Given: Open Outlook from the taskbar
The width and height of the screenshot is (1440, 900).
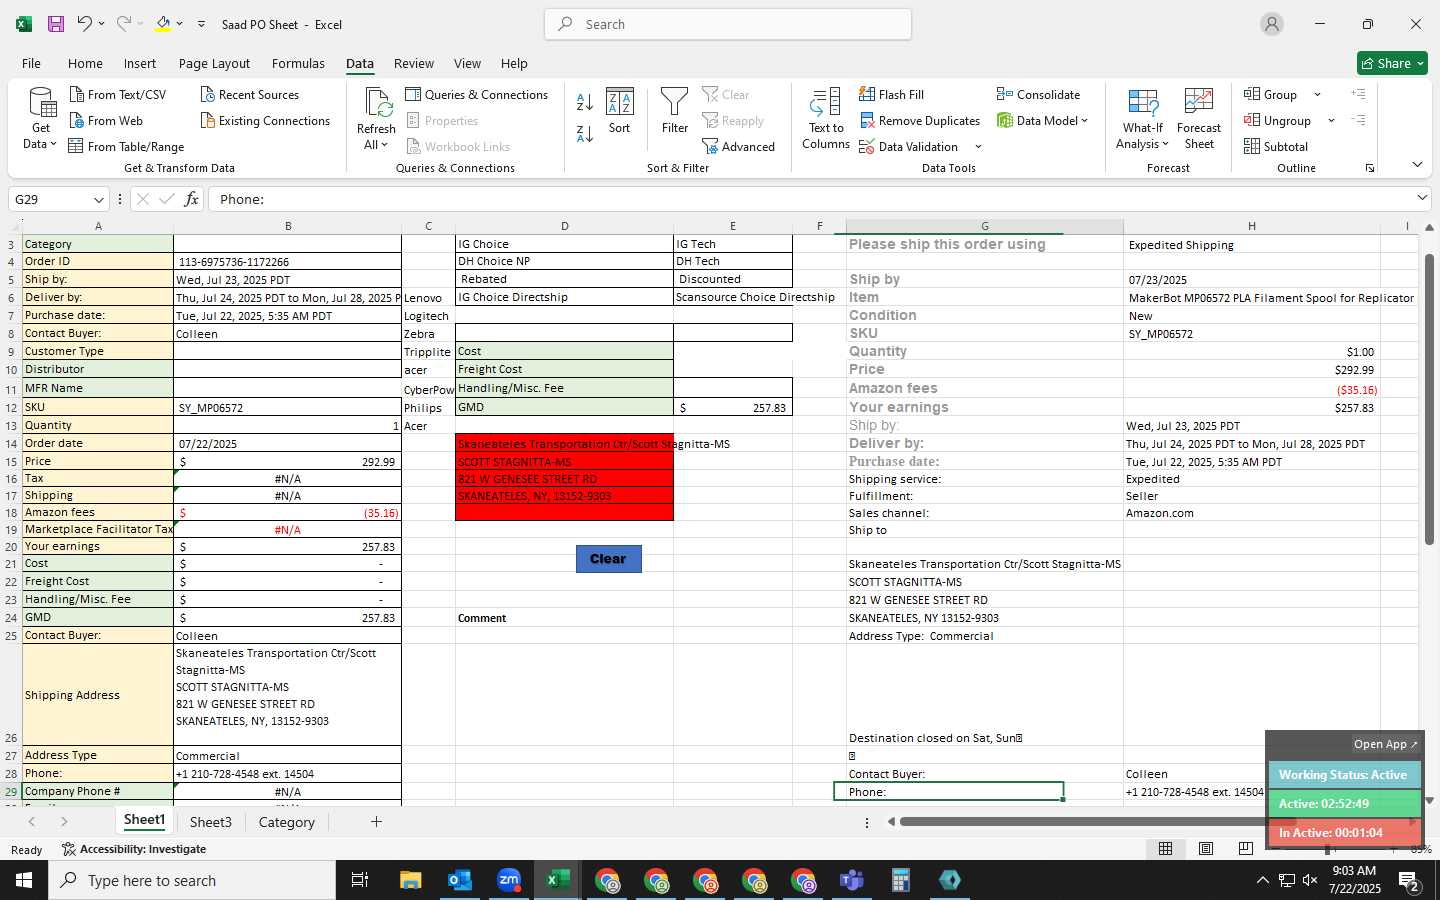Looking at the screenshot, I should [460, 880].
